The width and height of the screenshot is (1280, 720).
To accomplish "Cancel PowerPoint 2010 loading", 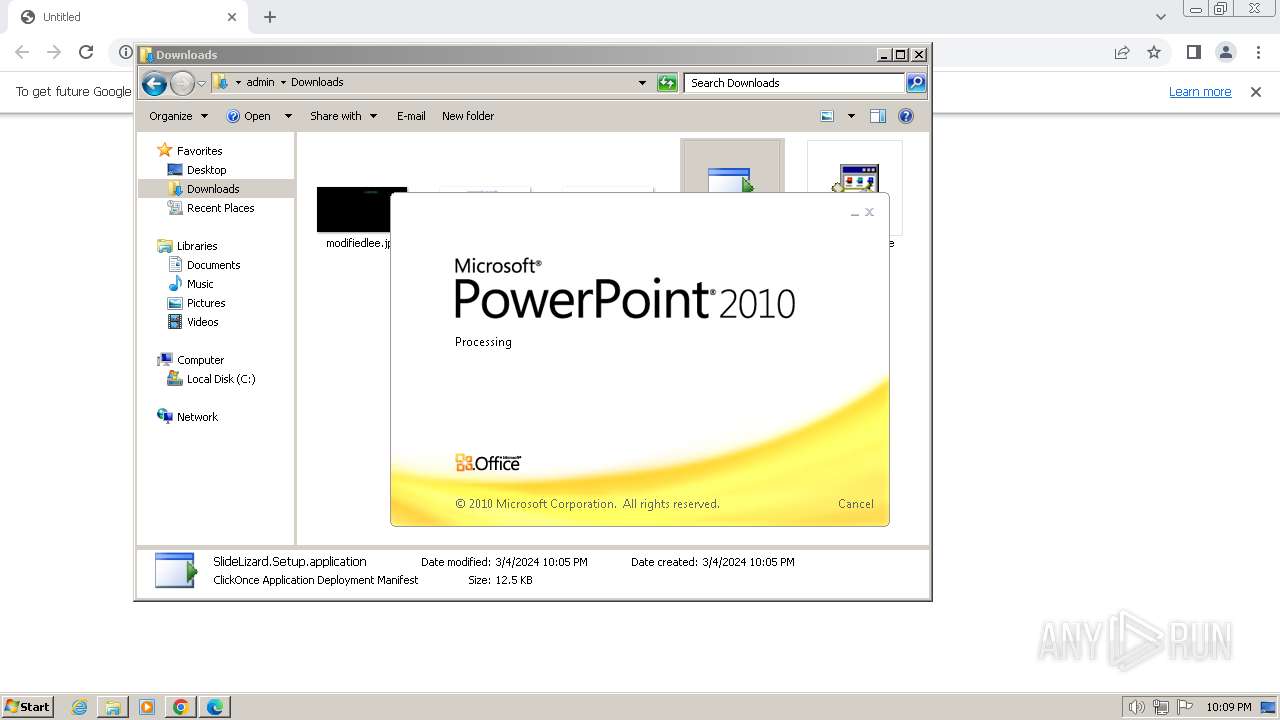I will point(856,504).
